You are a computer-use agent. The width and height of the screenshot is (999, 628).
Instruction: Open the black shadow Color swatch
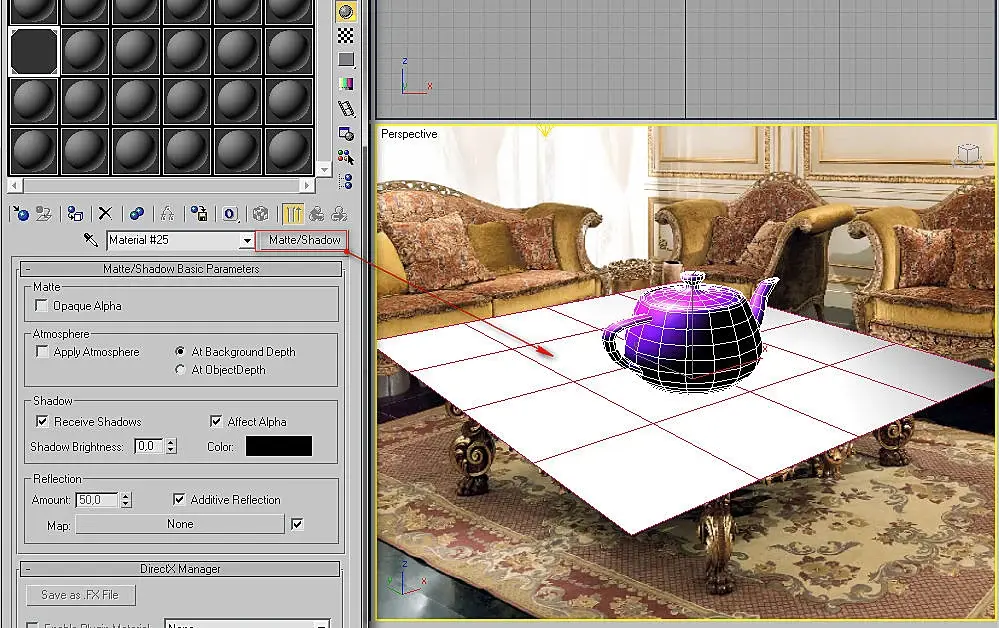point(279,446)
